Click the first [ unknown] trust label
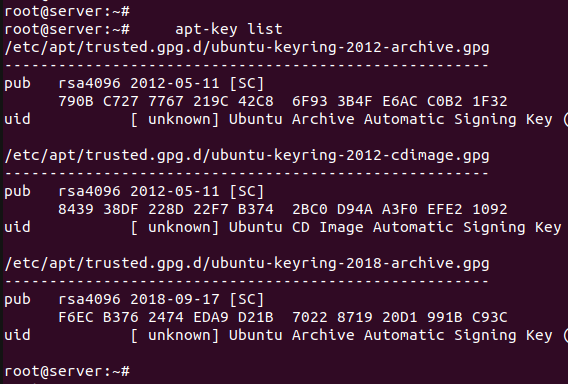This screenshot has height=384, width=568. 175,119
